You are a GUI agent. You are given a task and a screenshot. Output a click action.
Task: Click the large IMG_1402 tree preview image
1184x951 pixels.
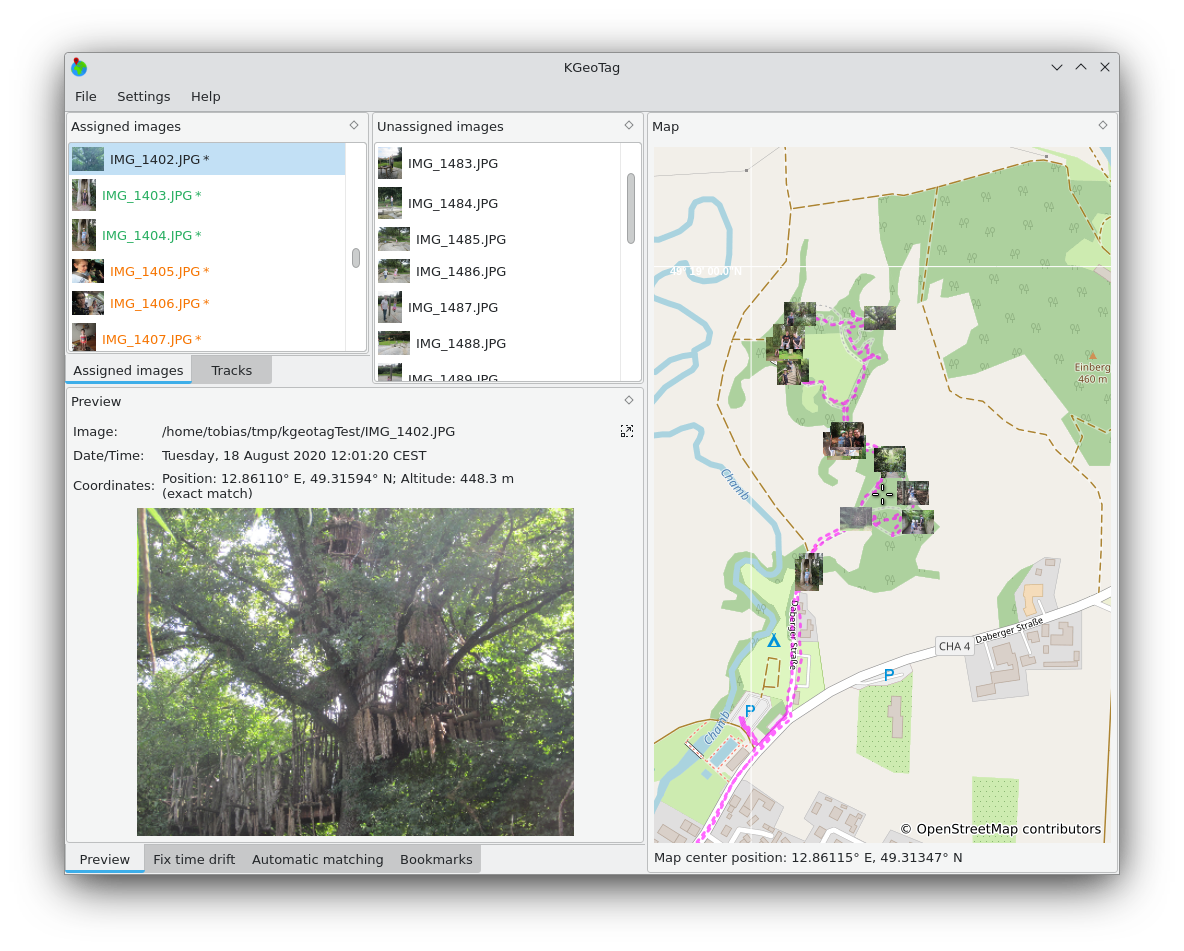click(x=355, y=672)
